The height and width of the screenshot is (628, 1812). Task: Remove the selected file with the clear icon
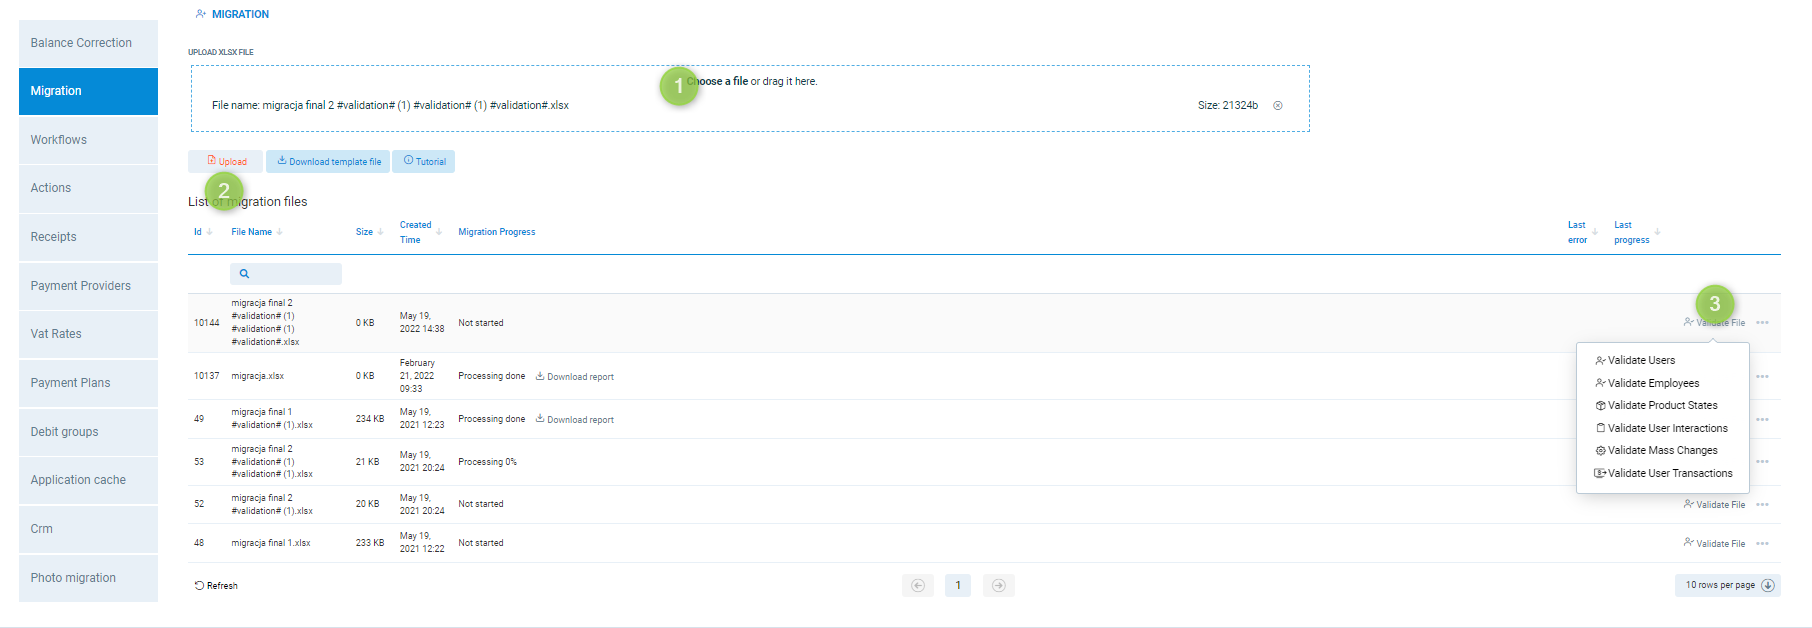[1277, 105]
